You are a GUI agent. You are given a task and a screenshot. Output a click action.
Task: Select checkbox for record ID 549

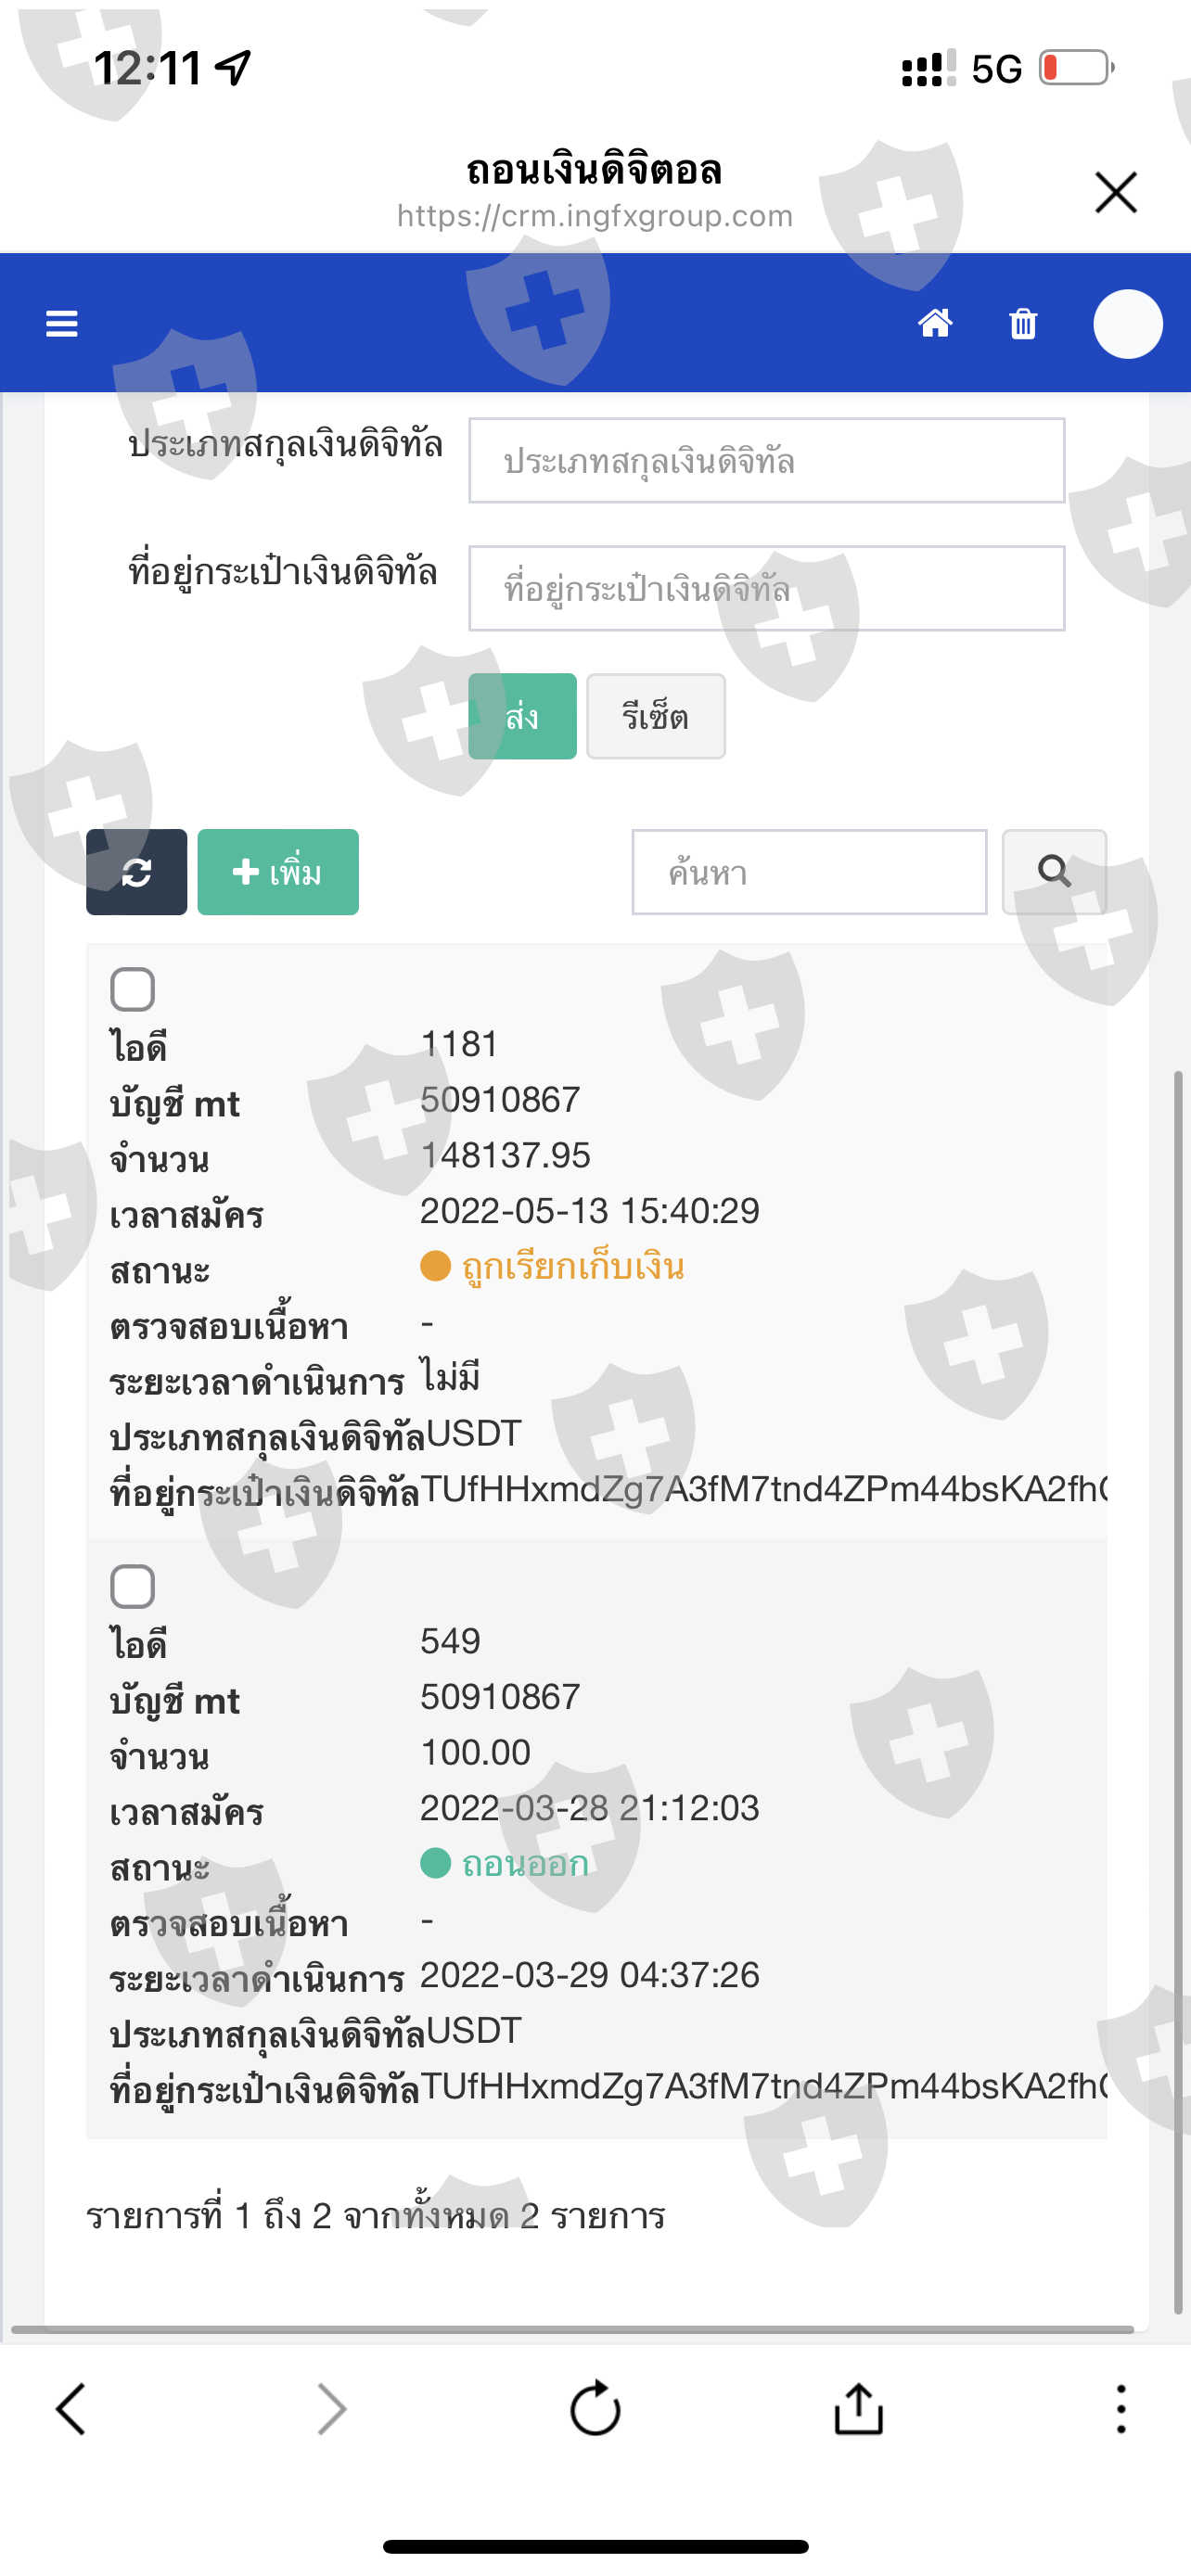coord(132,1586)
